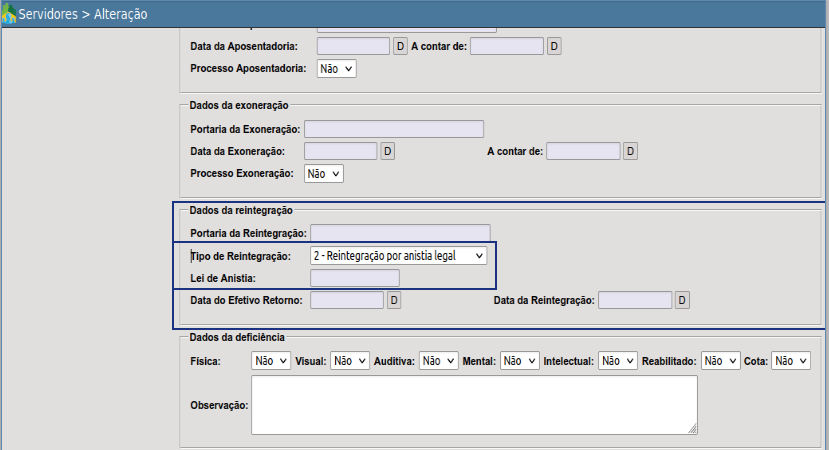
Task: Click the Lei de Anistia field
Action: coord(355,278)
